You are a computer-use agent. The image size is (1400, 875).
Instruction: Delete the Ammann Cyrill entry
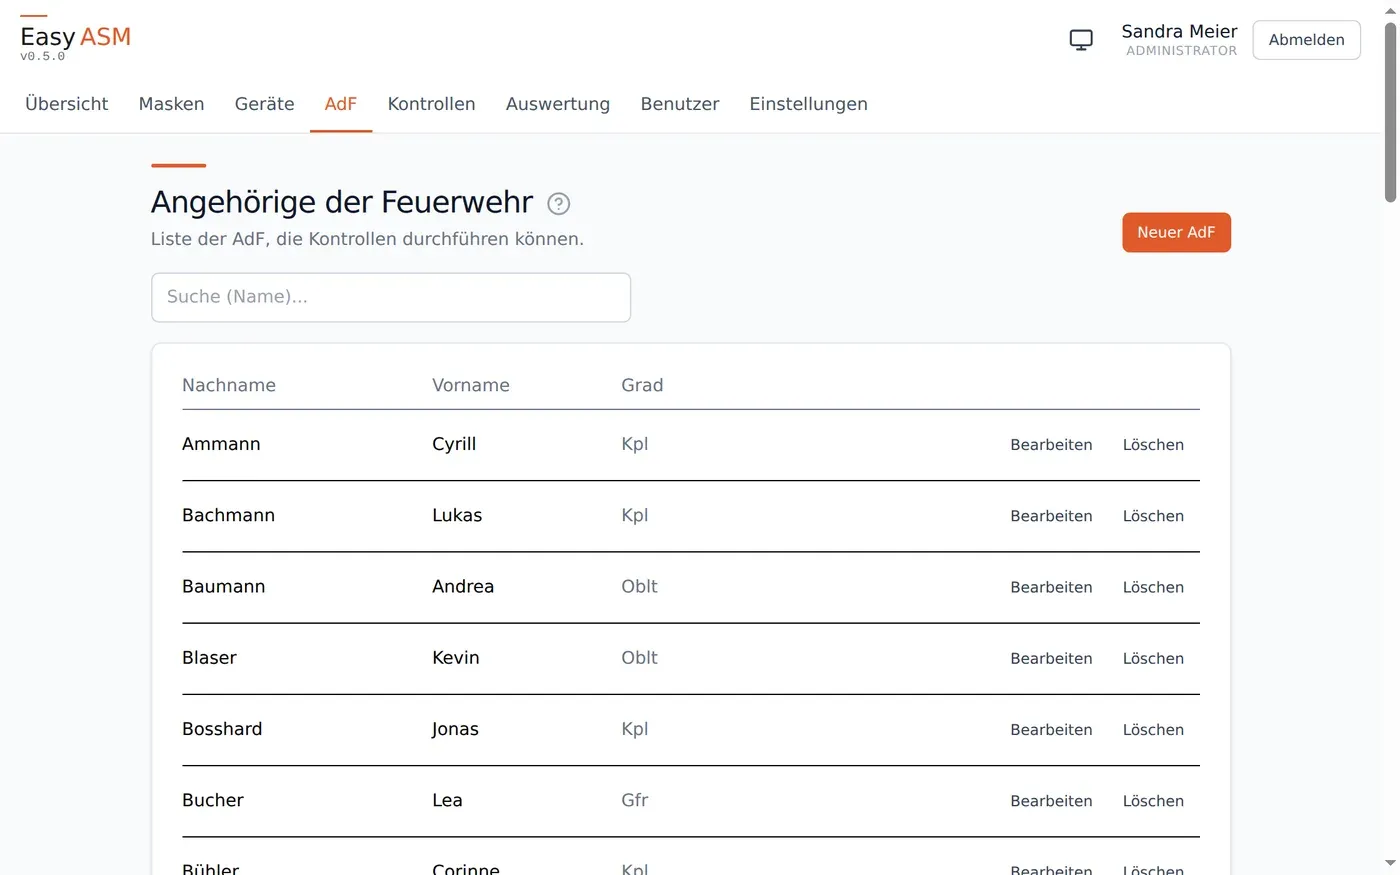[1153, 445]
